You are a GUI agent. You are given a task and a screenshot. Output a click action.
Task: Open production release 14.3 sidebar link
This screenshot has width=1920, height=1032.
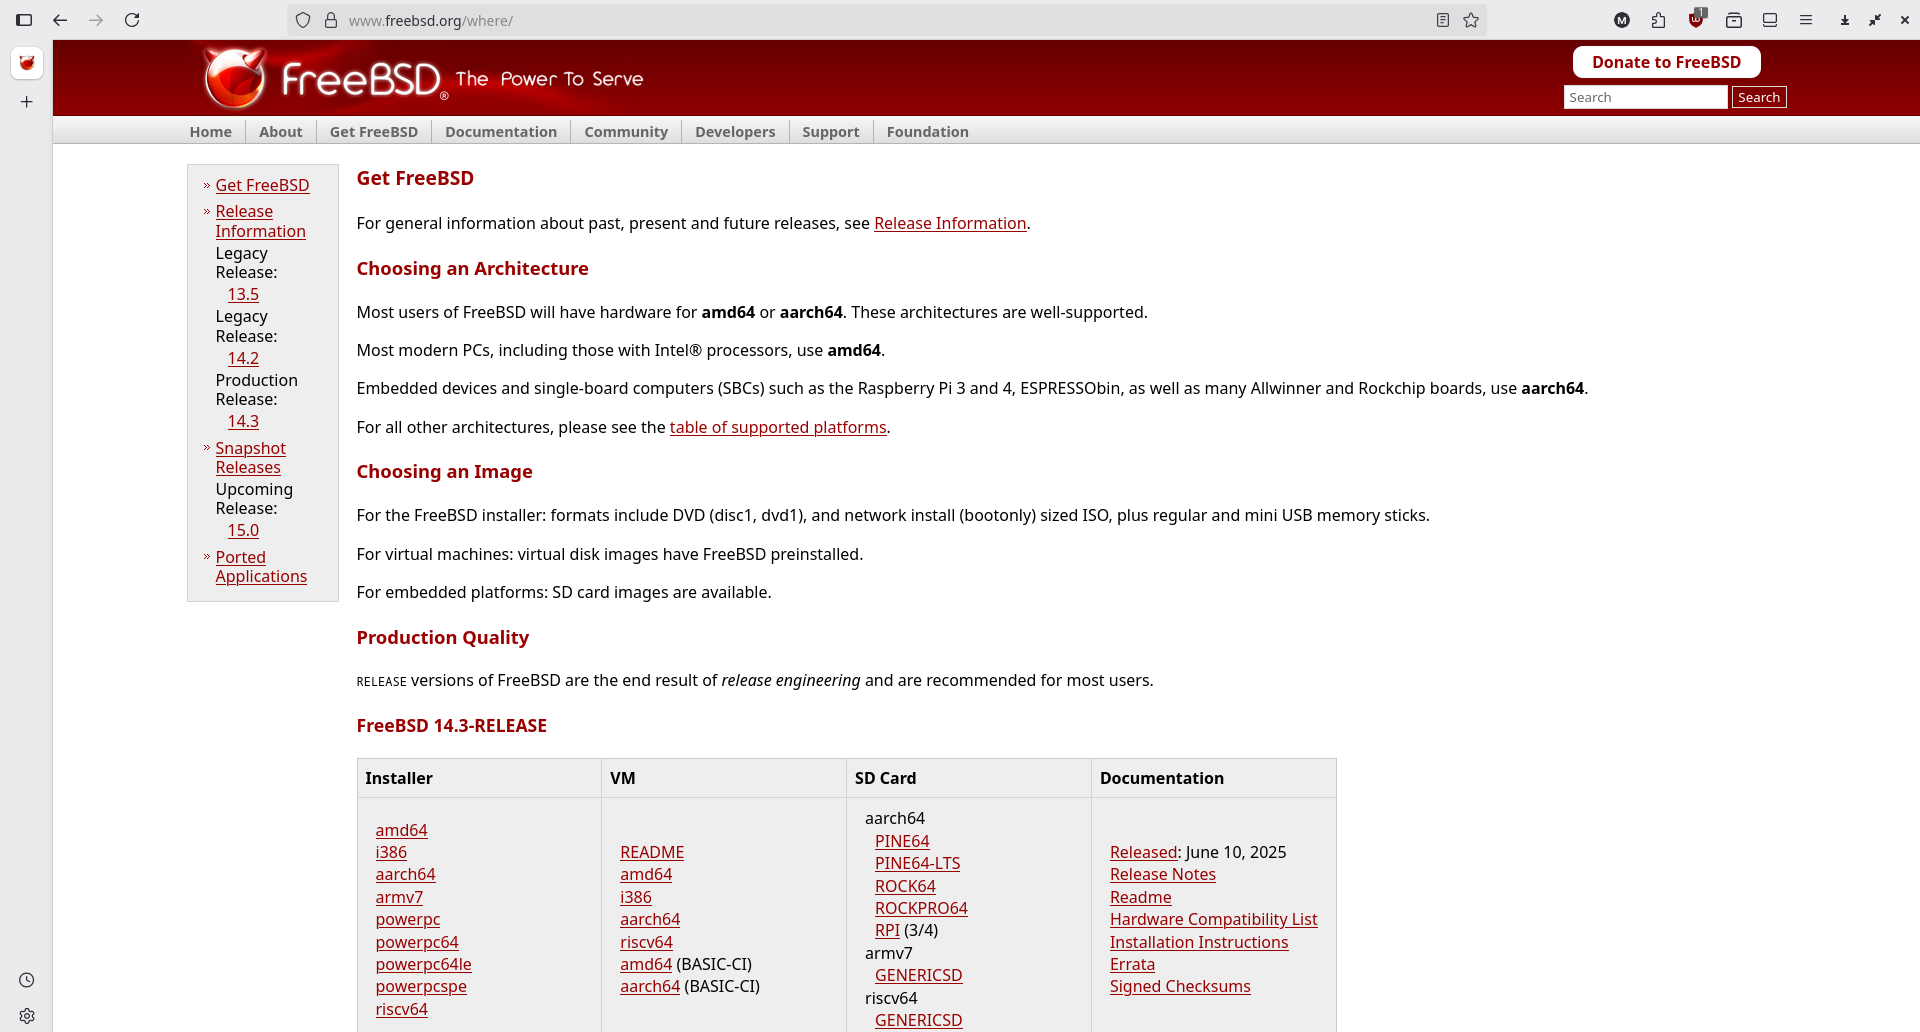pos(243,421)
